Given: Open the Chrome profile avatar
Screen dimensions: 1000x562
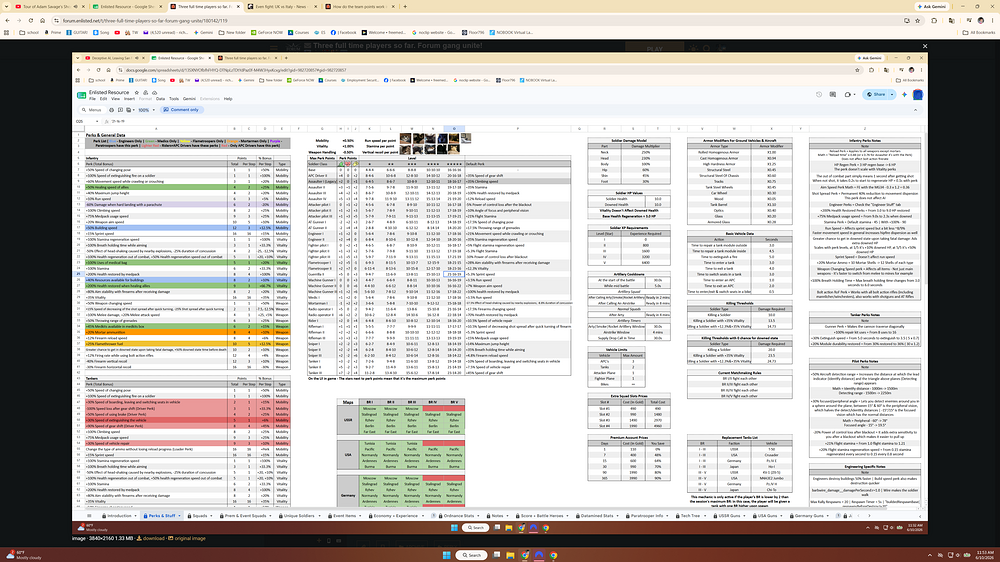Looking at the screenshot, I should (980, 20).
